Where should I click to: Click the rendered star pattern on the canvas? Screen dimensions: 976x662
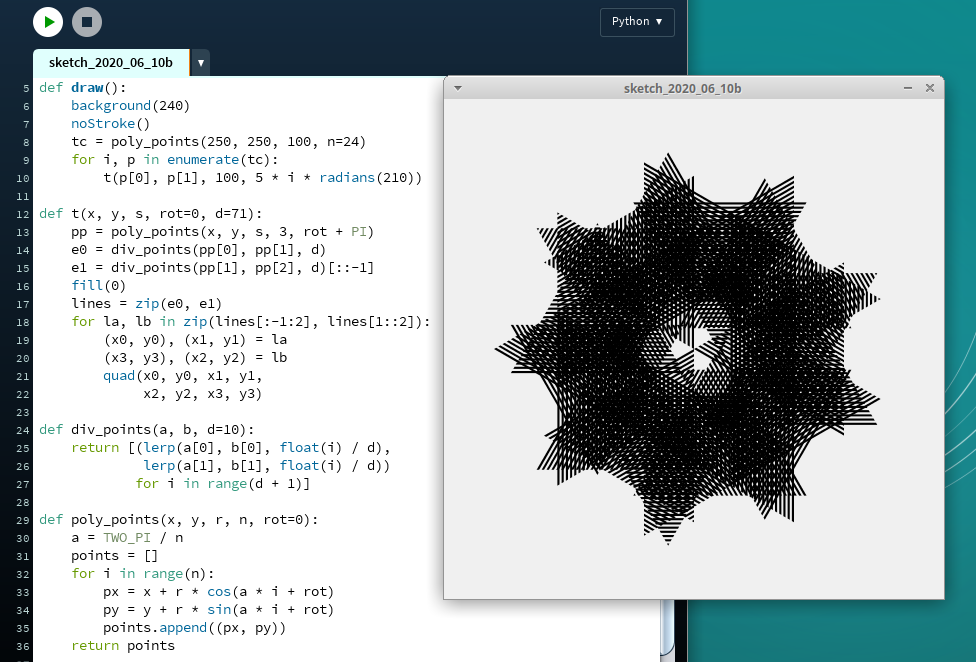[x=690, y=350]
